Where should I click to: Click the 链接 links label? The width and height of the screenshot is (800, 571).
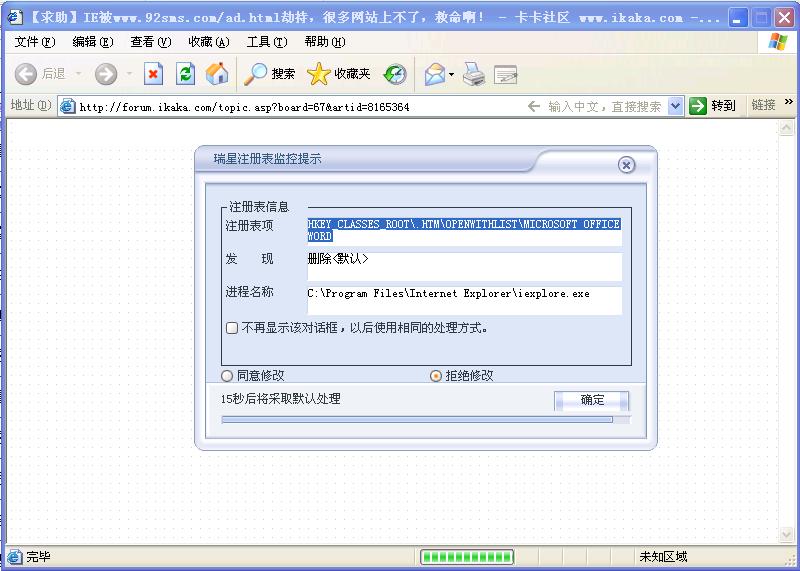[x=763, y=105]
